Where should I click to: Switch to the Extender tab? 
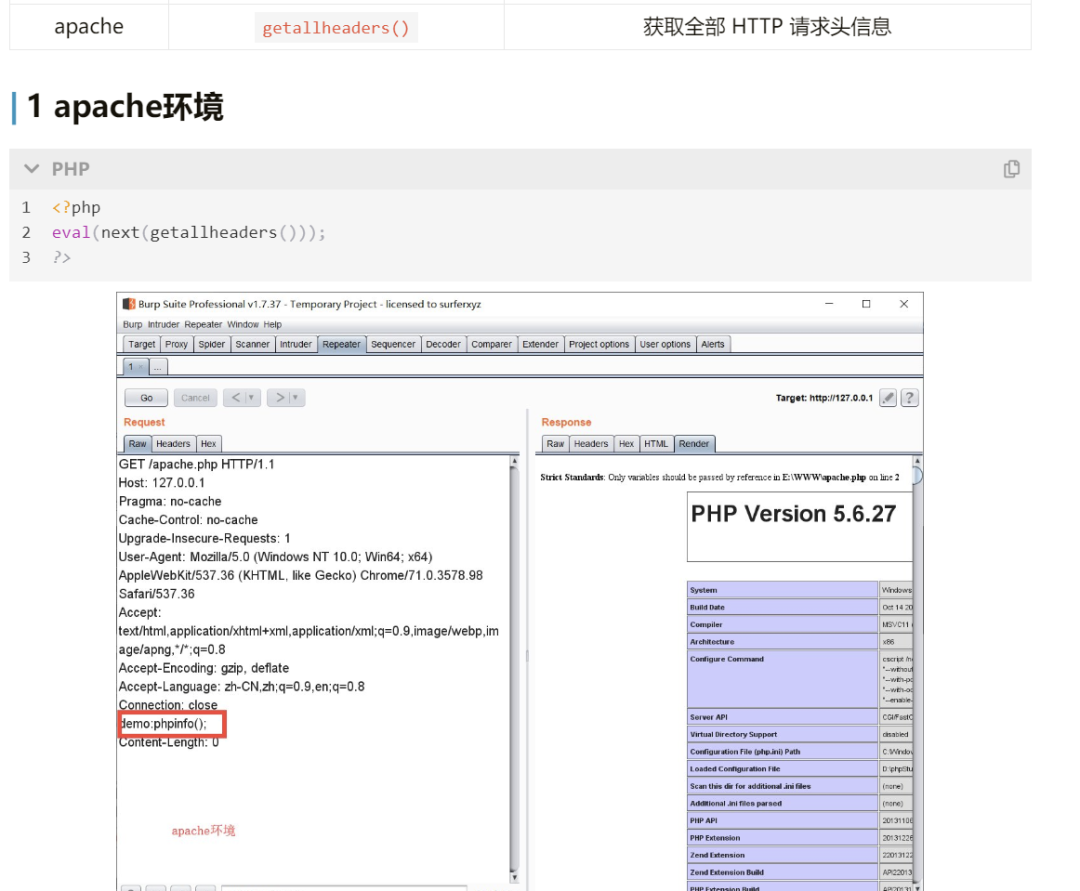click(x=540, y=344)
